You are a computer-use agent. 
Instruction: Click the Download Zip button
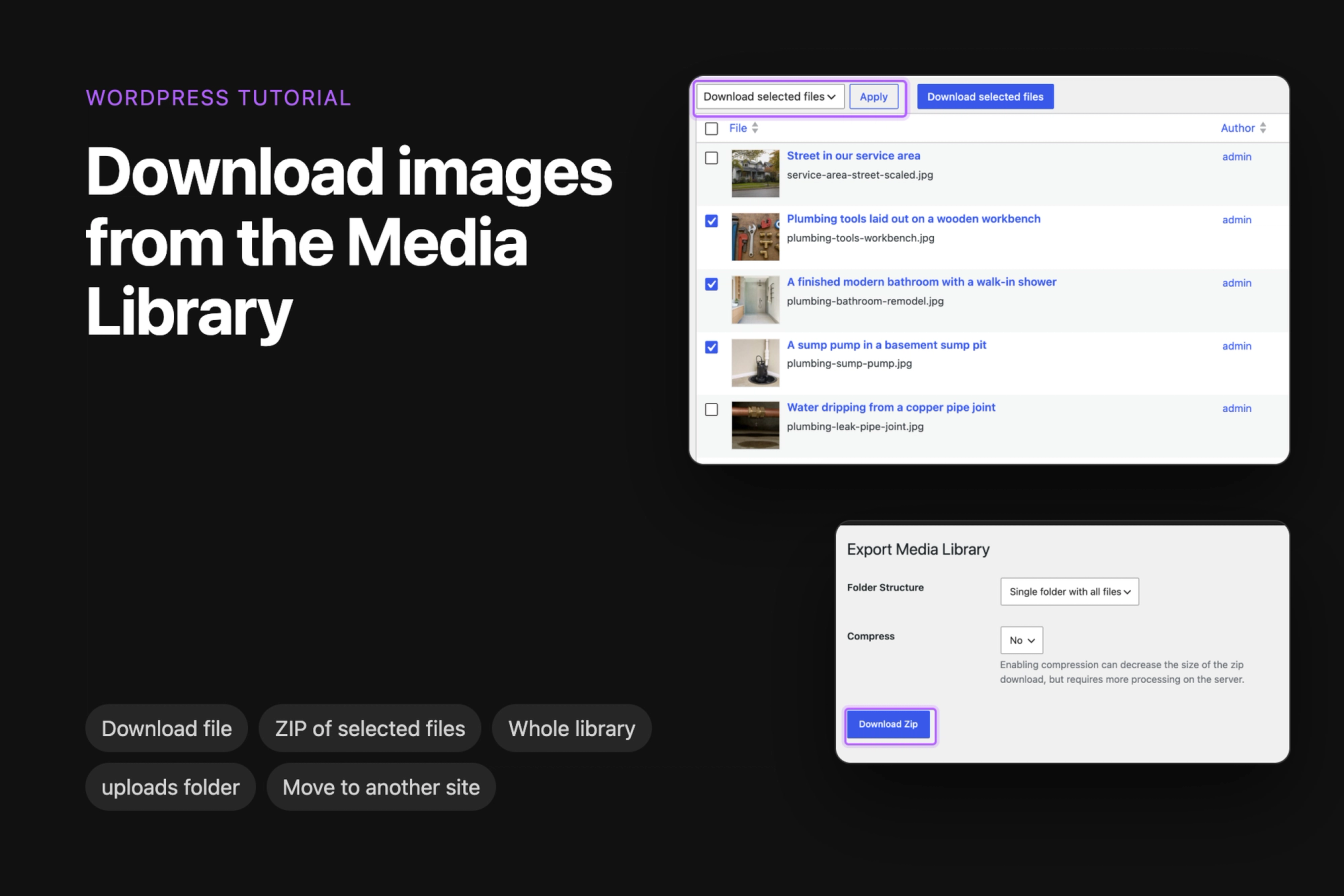pos(888,724)
